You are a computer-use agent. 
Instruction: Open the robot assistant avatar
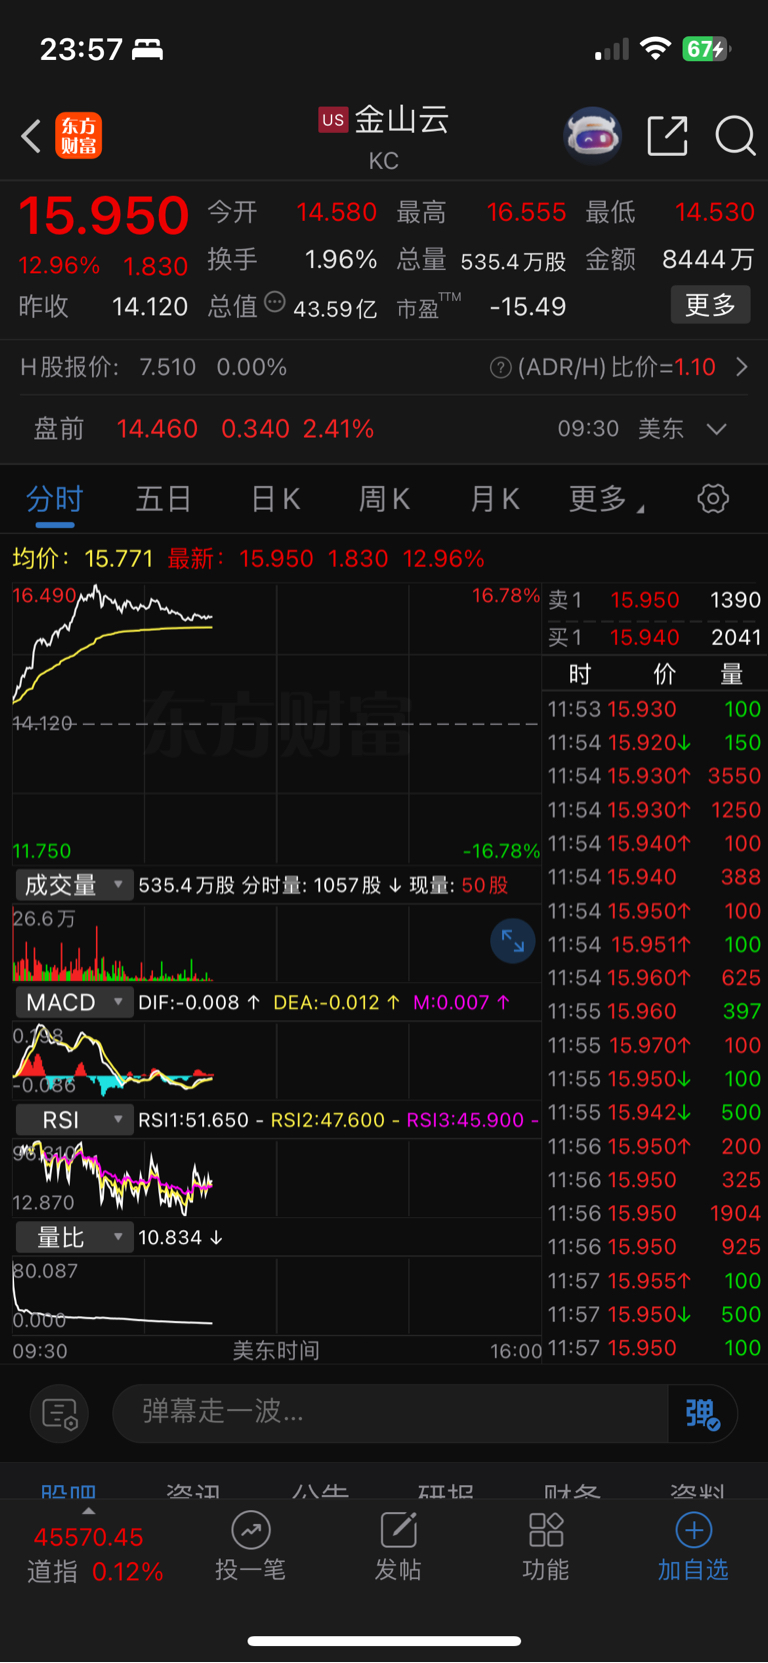[593, 135]
